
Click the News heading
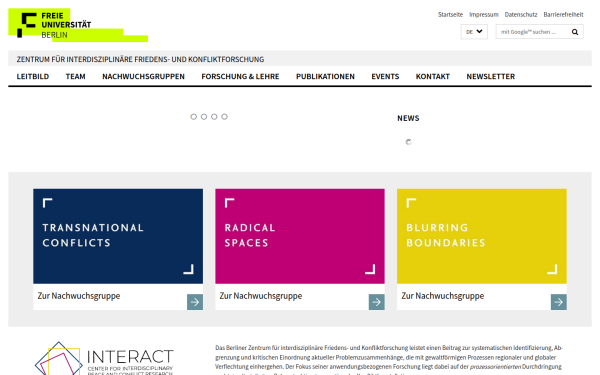(408, 118)
